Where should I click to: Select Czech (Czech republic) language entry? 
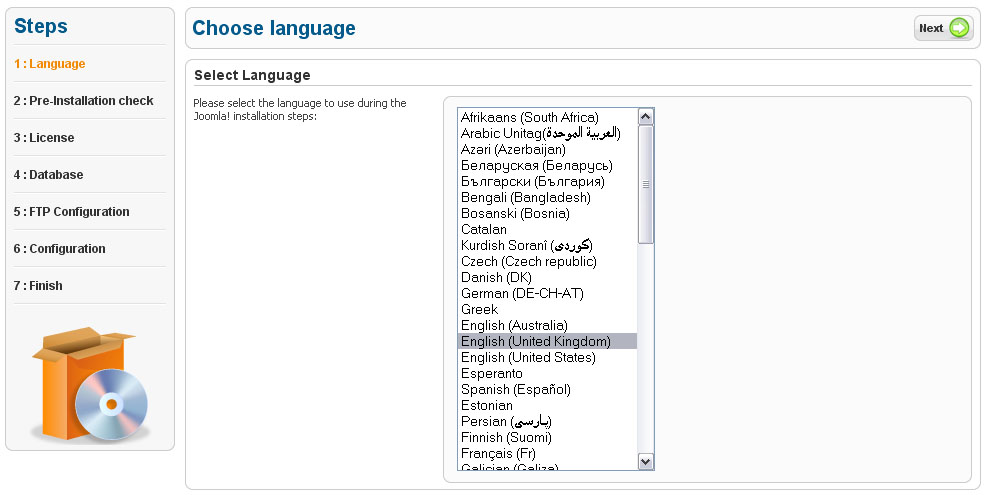click(x=528, y=262)
